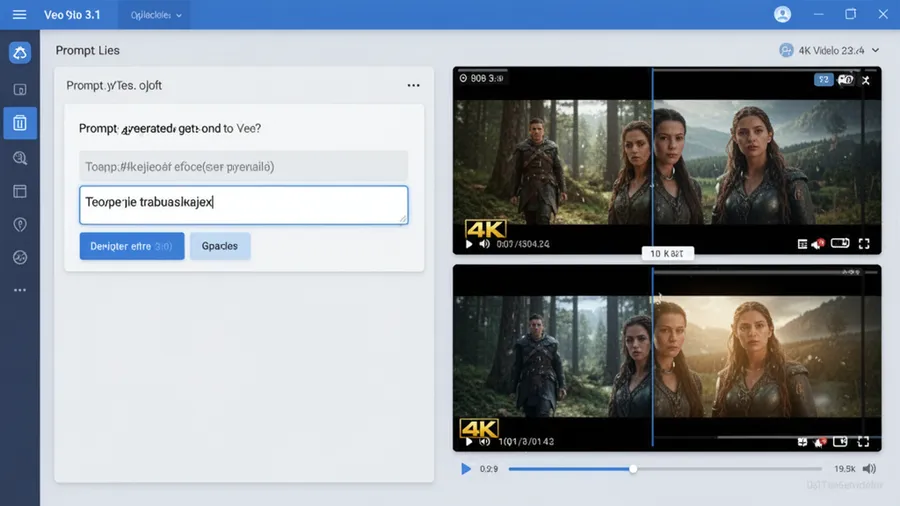The height and width of the screenshot is (506, 900).
Task: Click the volume icon beside 19.5k
Action: click(869, 469)
